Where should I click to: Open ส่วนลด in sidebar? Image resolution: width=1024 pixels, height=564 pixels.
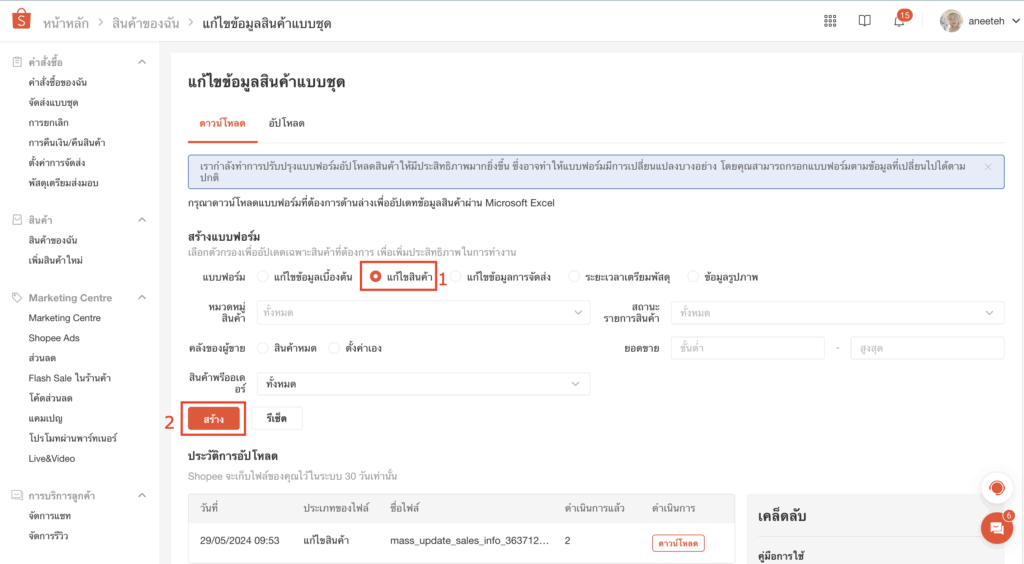pyautogui.click(x=42, y=358)
